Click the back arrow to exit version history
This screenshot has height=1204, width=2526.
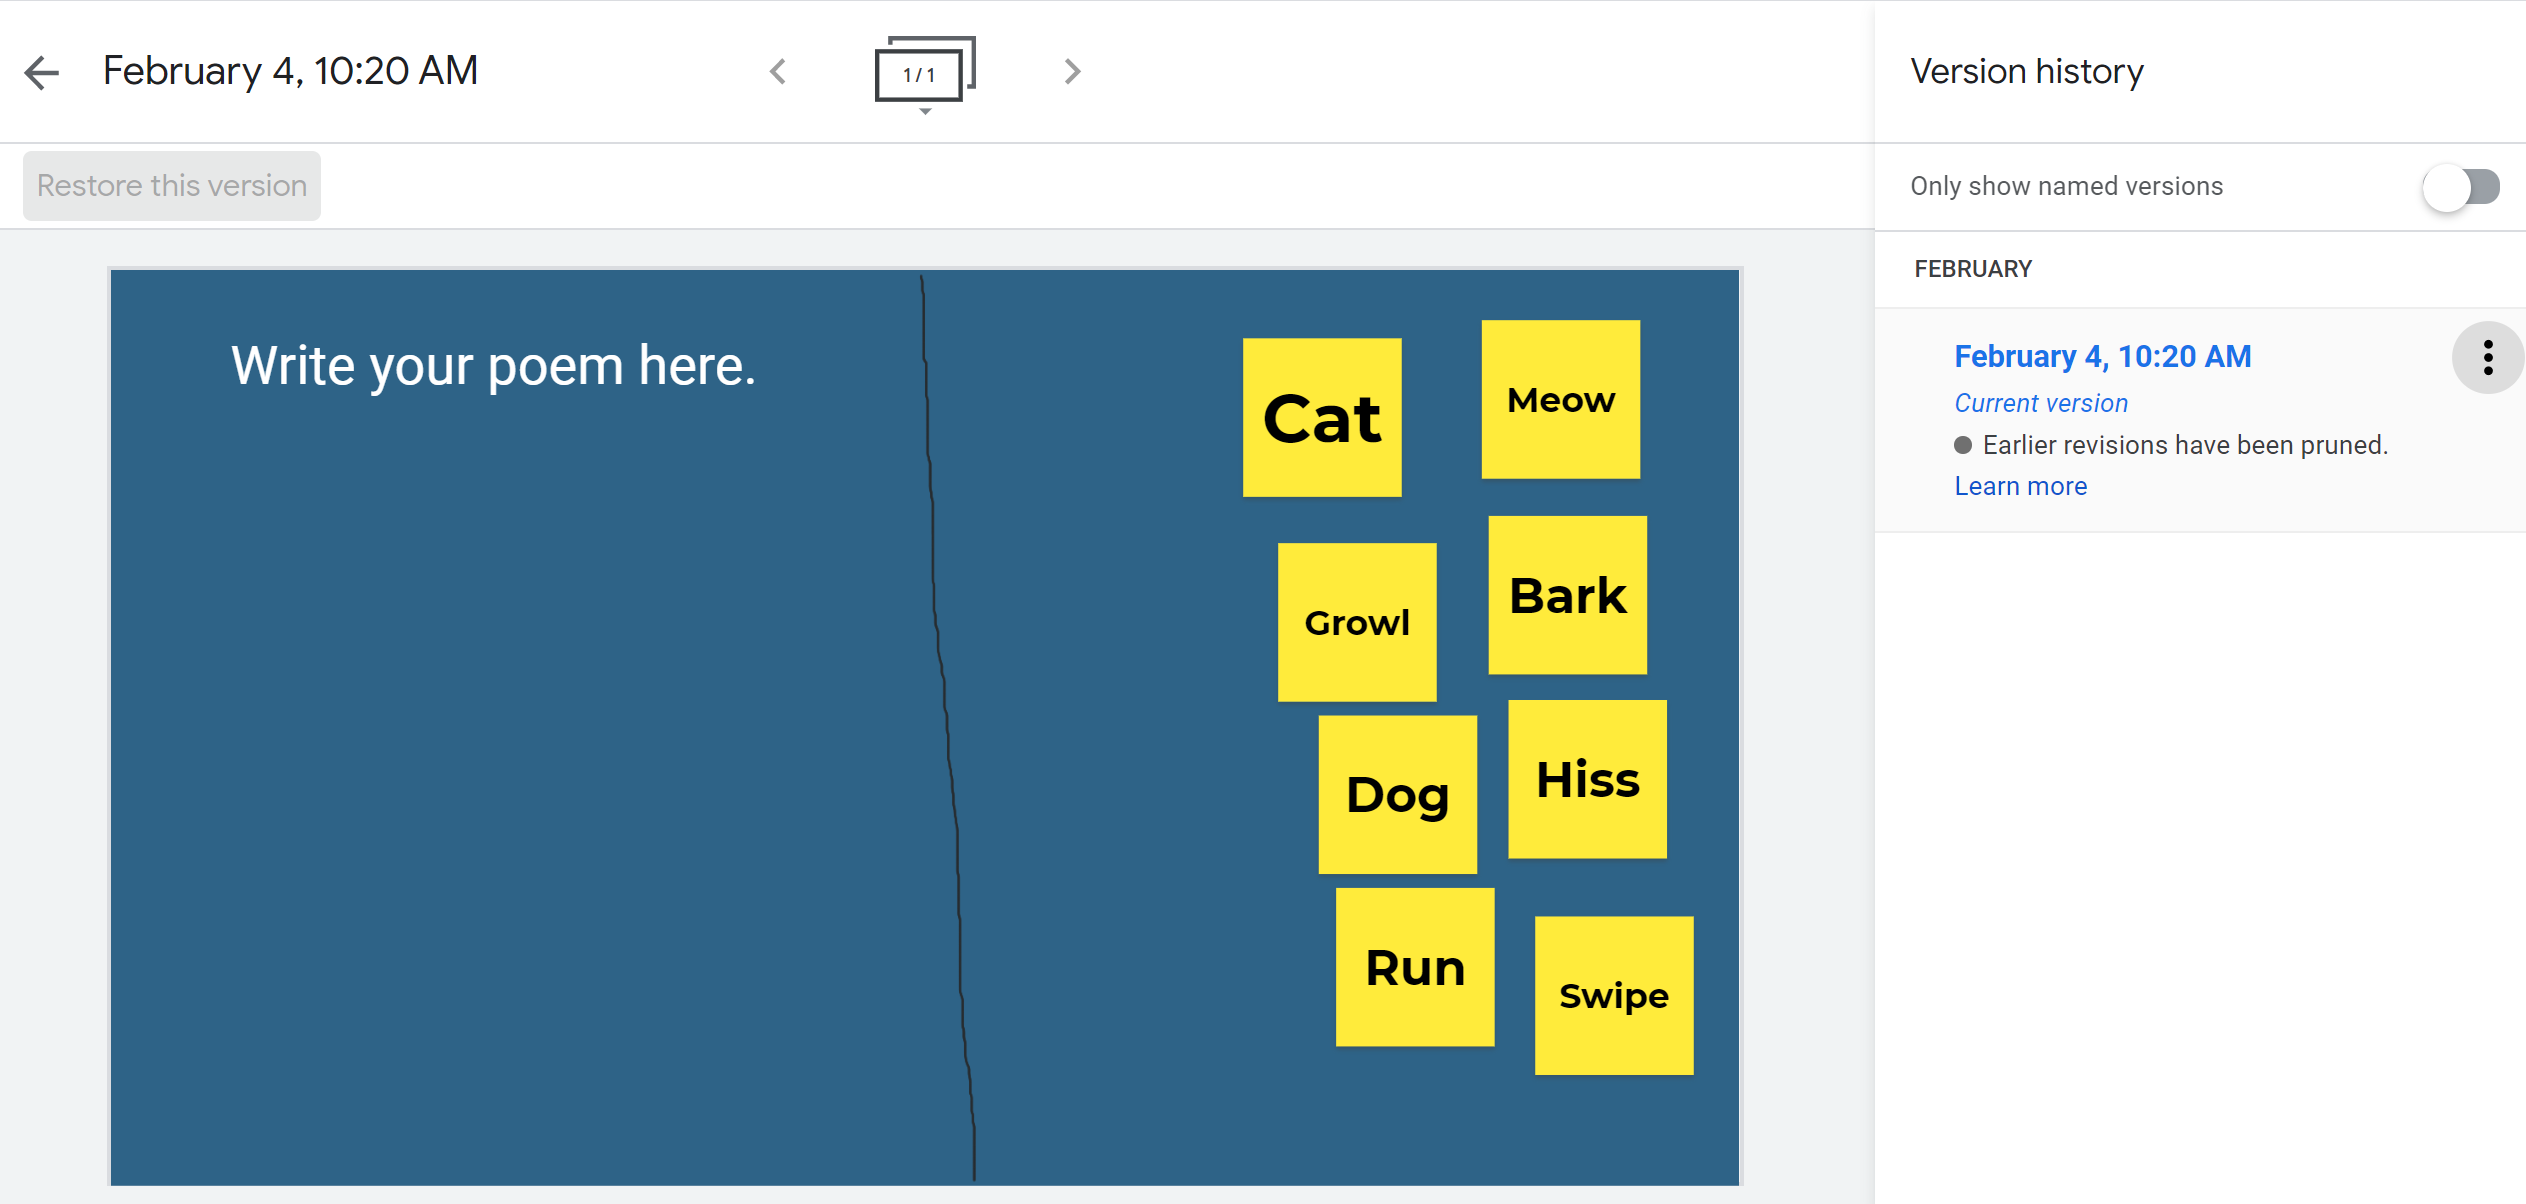pos(42,72)
